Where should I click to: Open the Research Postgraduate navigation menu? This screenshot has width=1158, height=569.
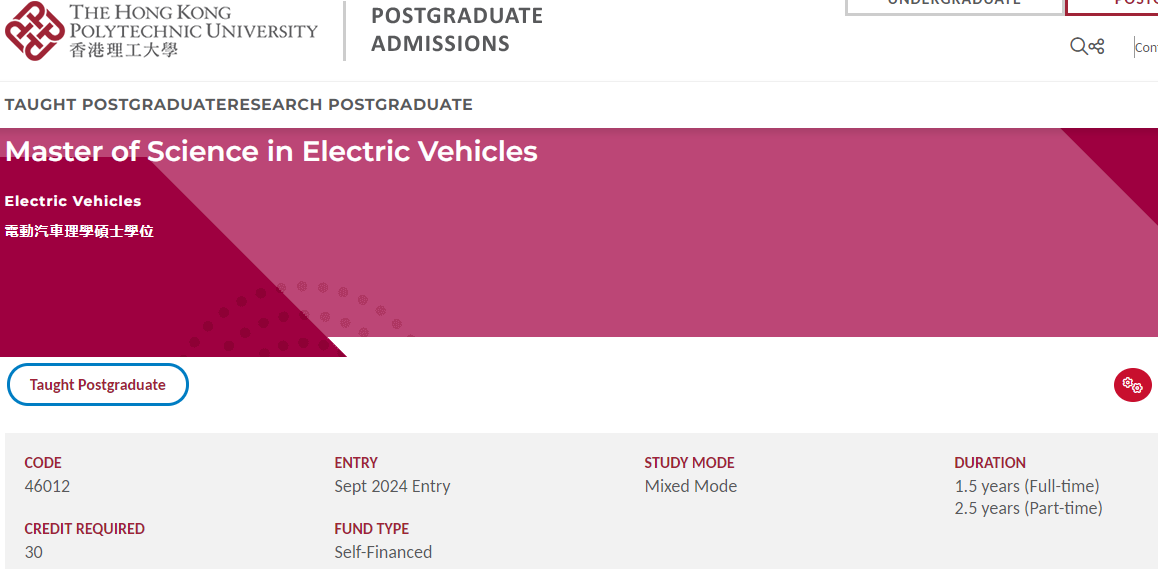(350, 105)
